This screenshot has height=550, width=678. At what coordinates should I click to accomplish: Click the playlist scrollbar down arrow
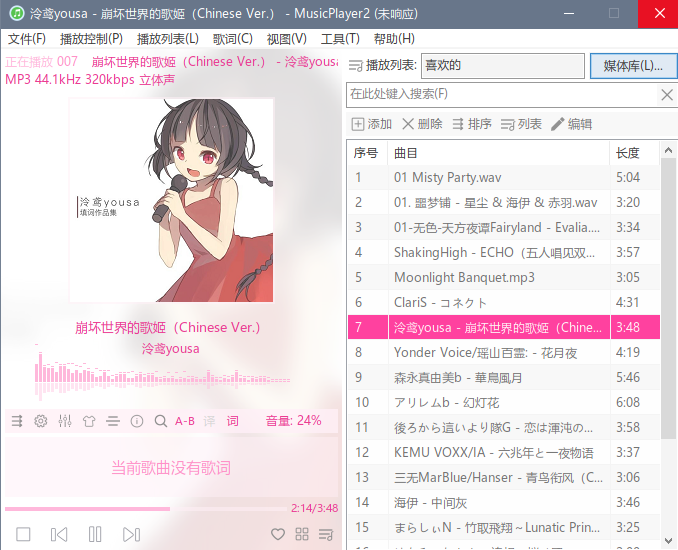click(668, 540)
